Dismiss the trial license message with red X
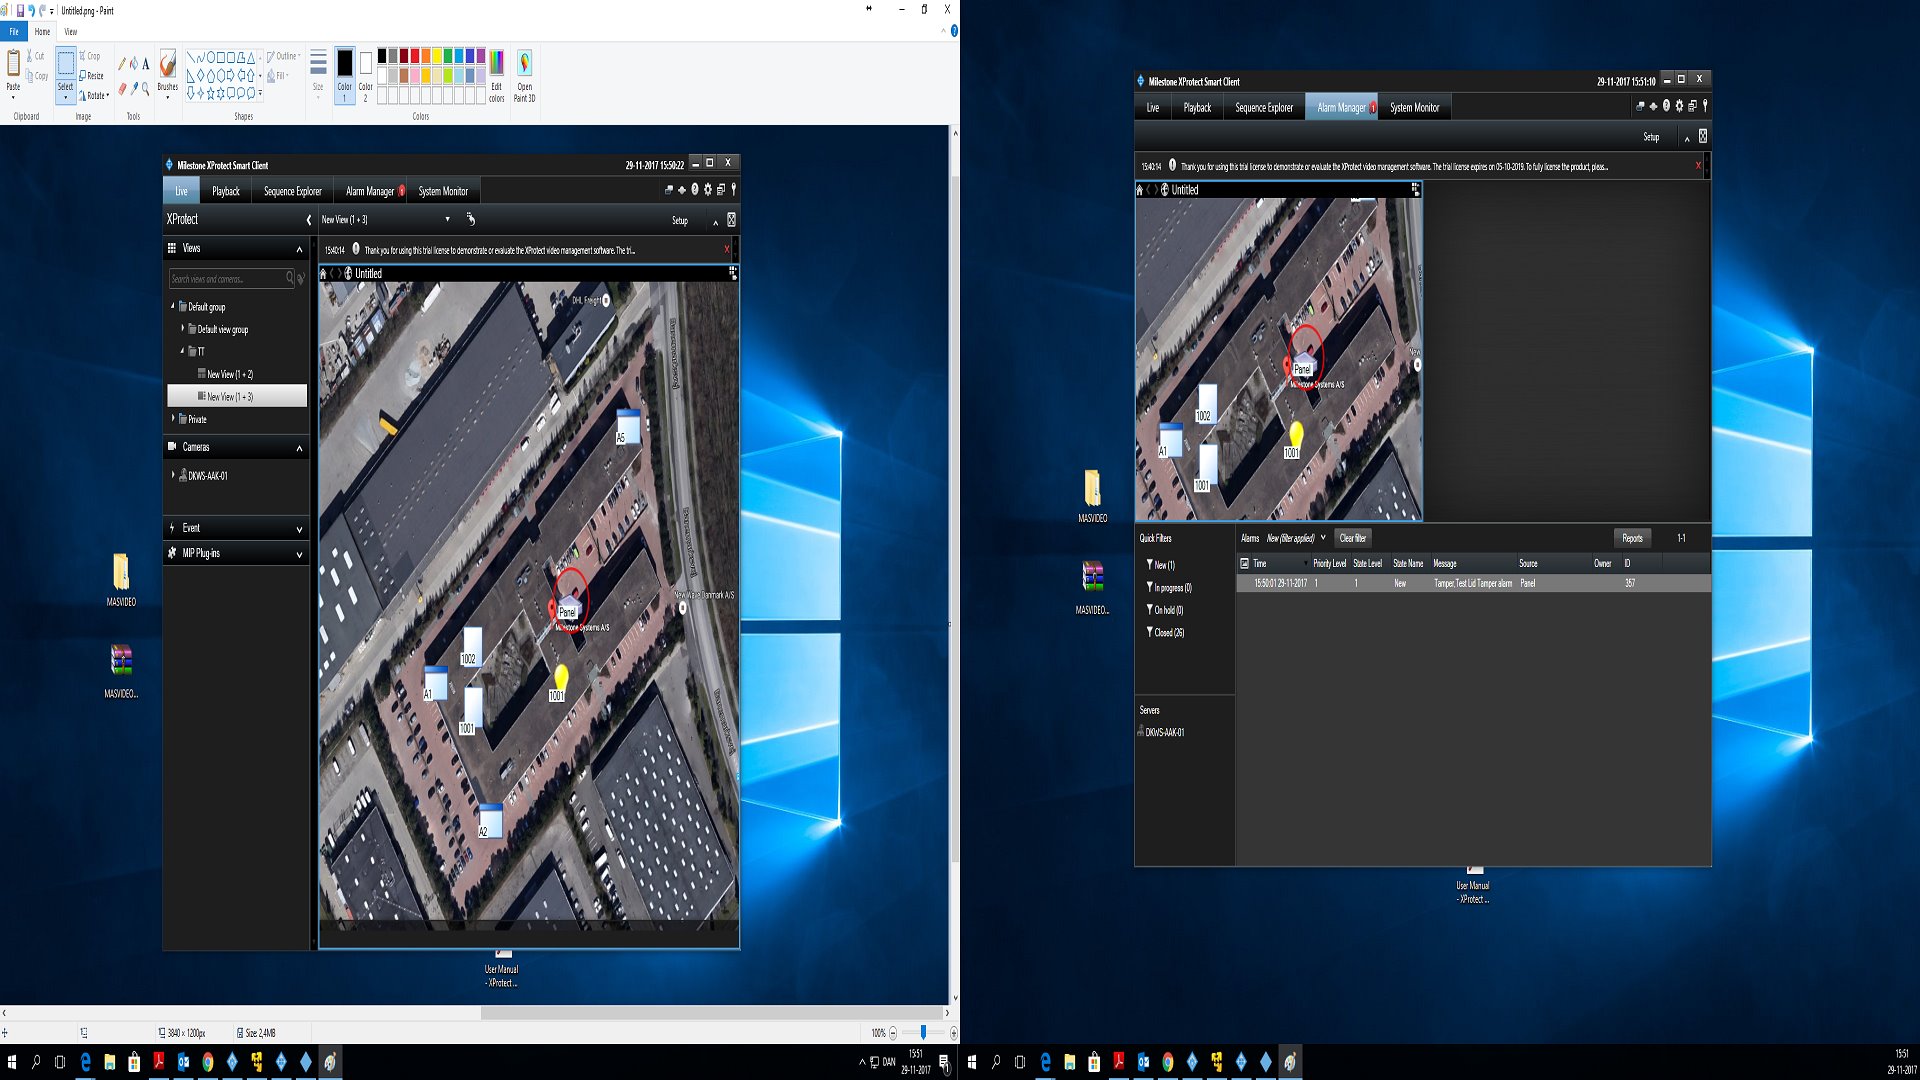This screenshot has width=1920, height=1080. coord(1698,165)
